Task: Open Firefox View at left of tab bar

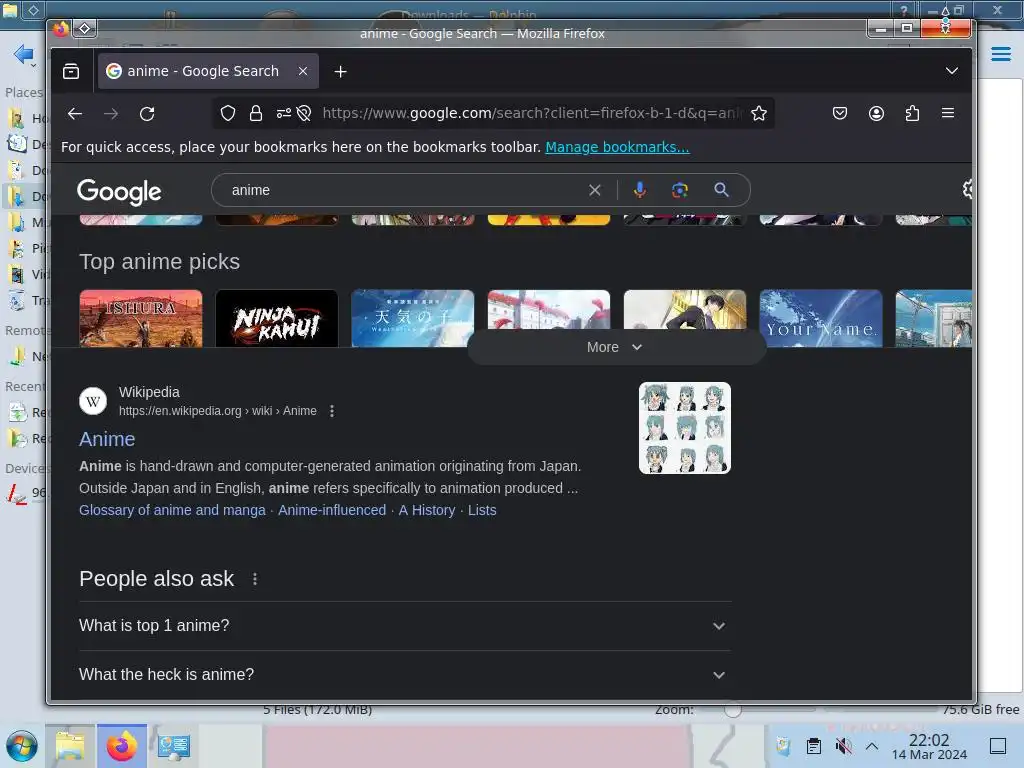Action: pyautogui.click(x=71, y=71)
